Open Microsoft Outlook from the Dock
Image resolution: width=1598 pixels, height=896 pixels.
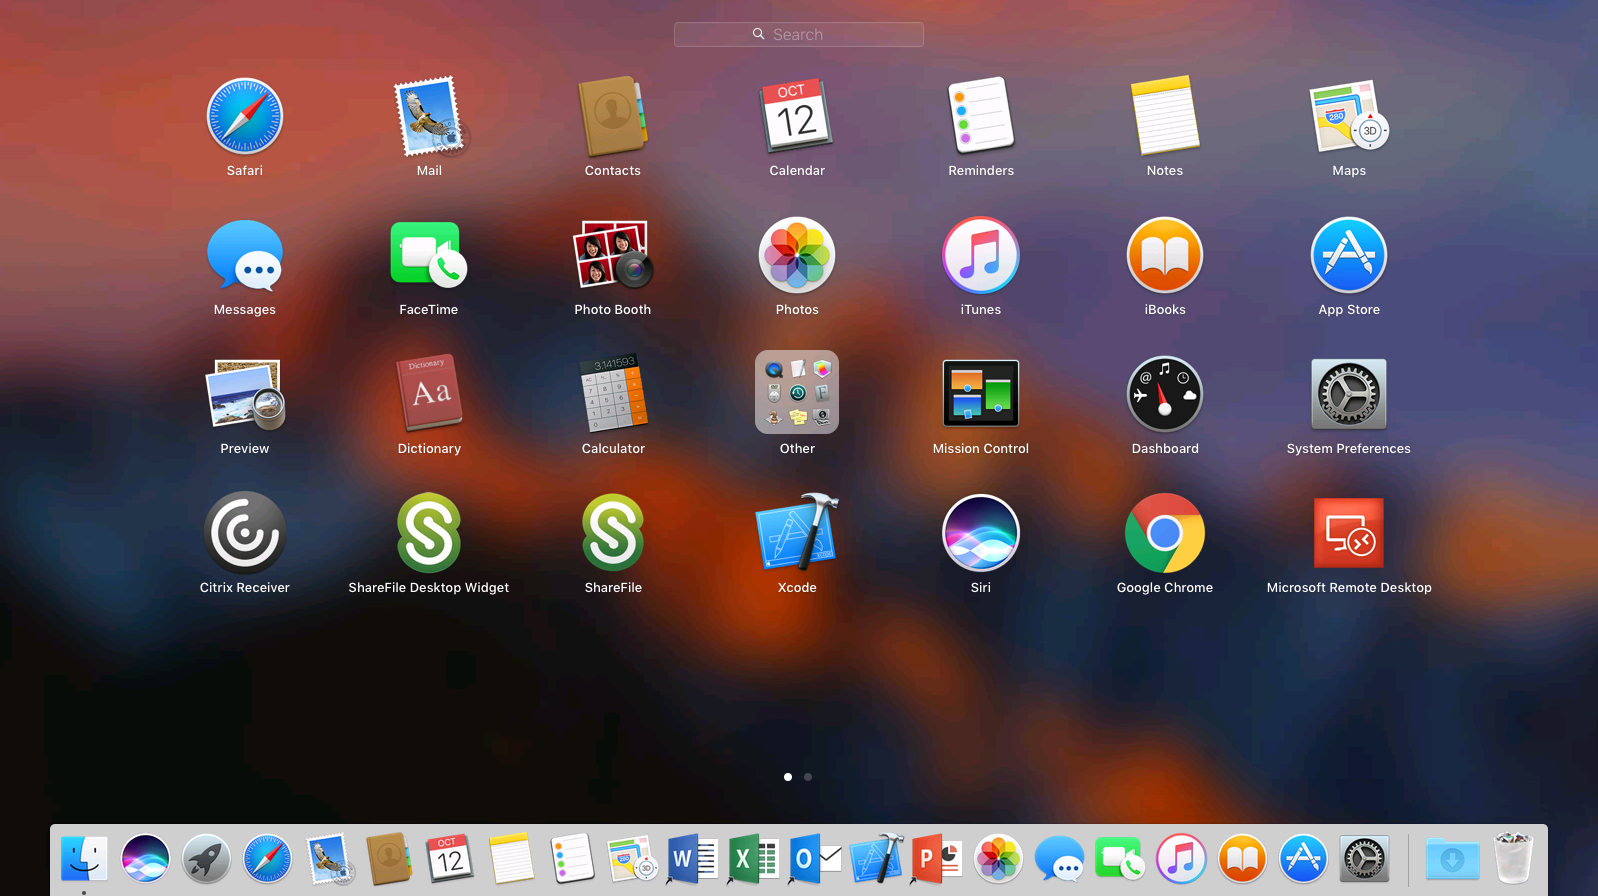coord(815,859)
